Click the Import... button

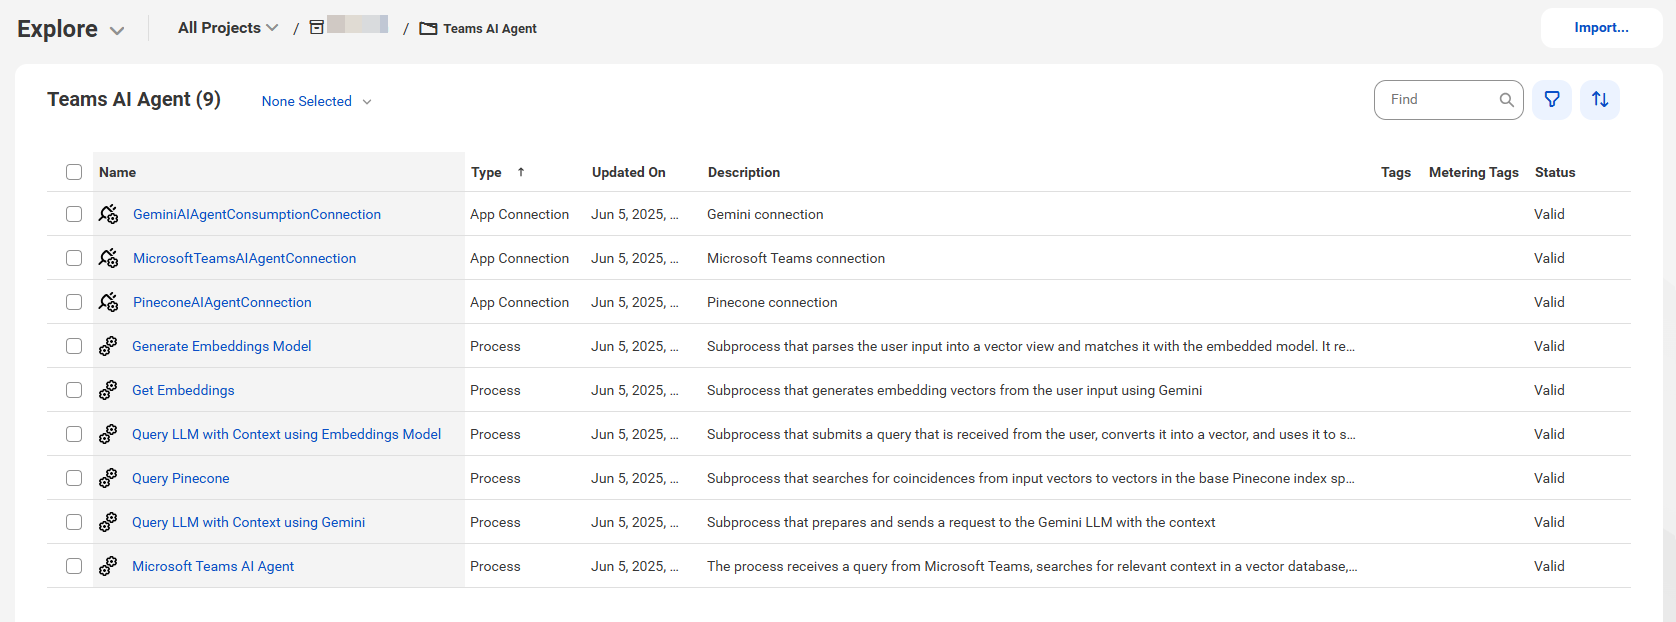tap(1601, 28)
